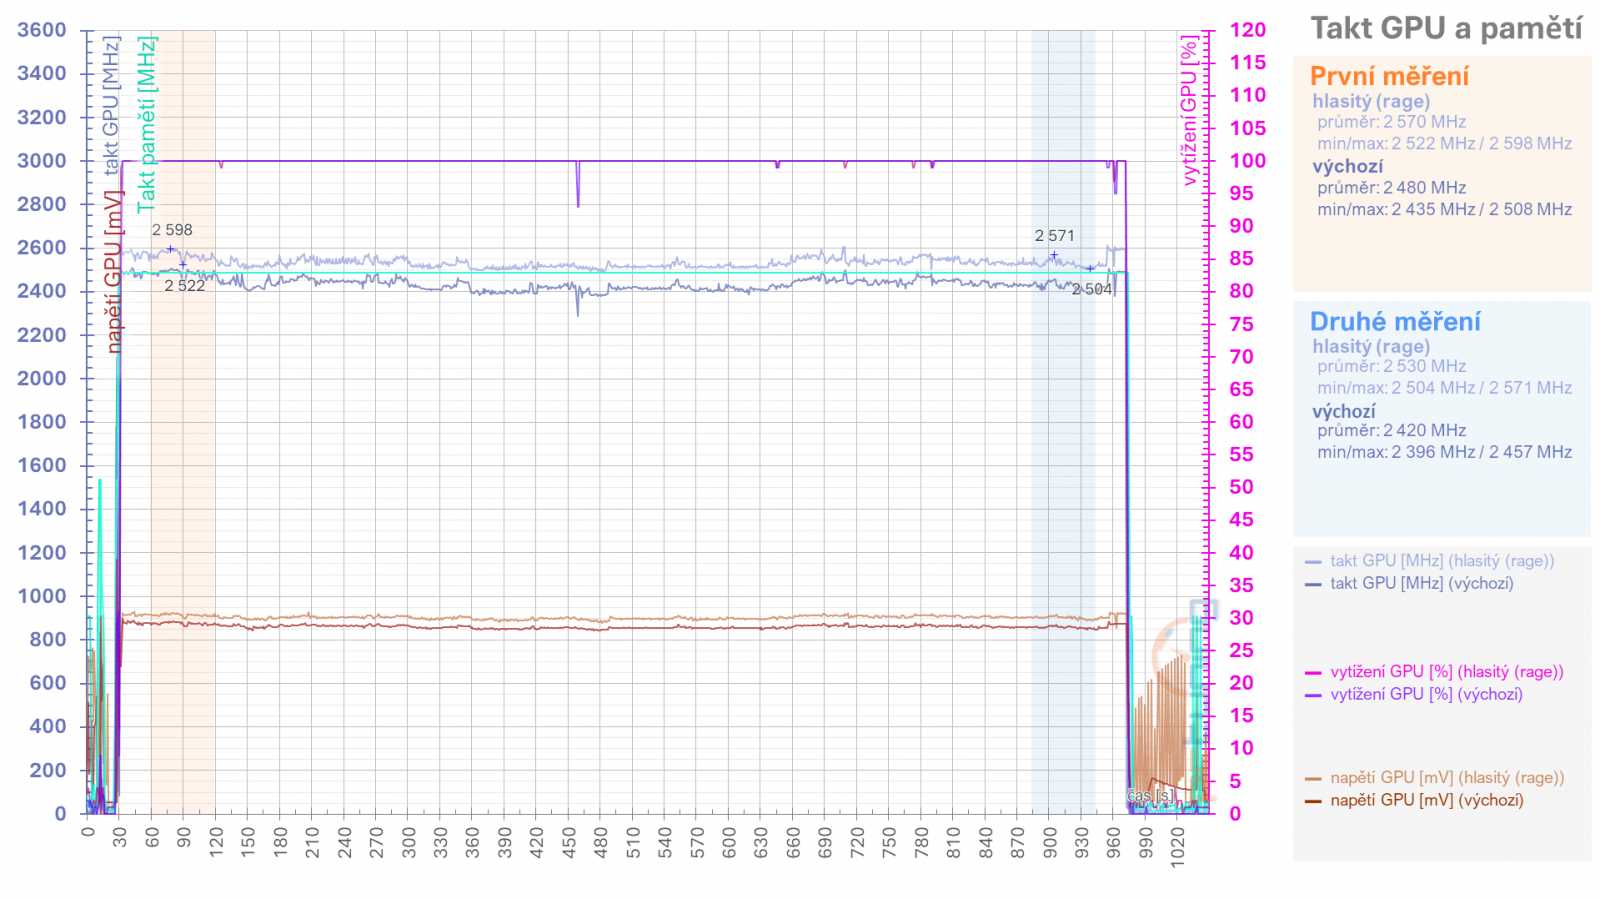Screen dimensions: 1600x899
Task: Click the '50' right axis tick label
Action: click(1241, 487)
